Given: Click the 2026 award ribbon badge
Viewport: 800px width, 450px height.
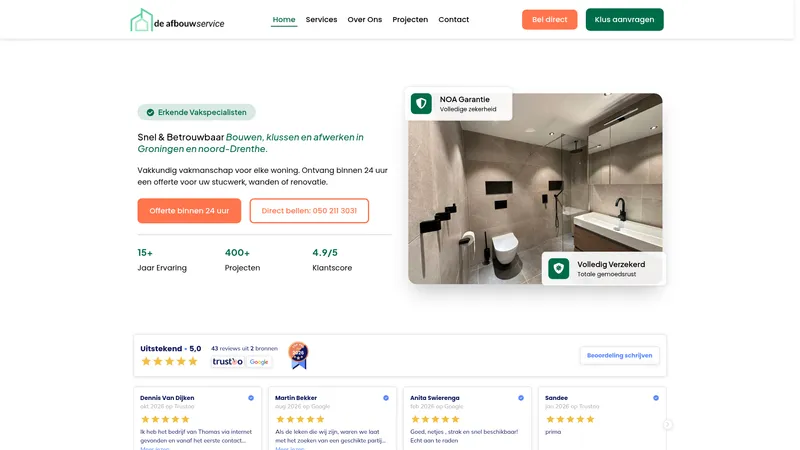Looking at the screenshot, I should click(x=298, y=356).
